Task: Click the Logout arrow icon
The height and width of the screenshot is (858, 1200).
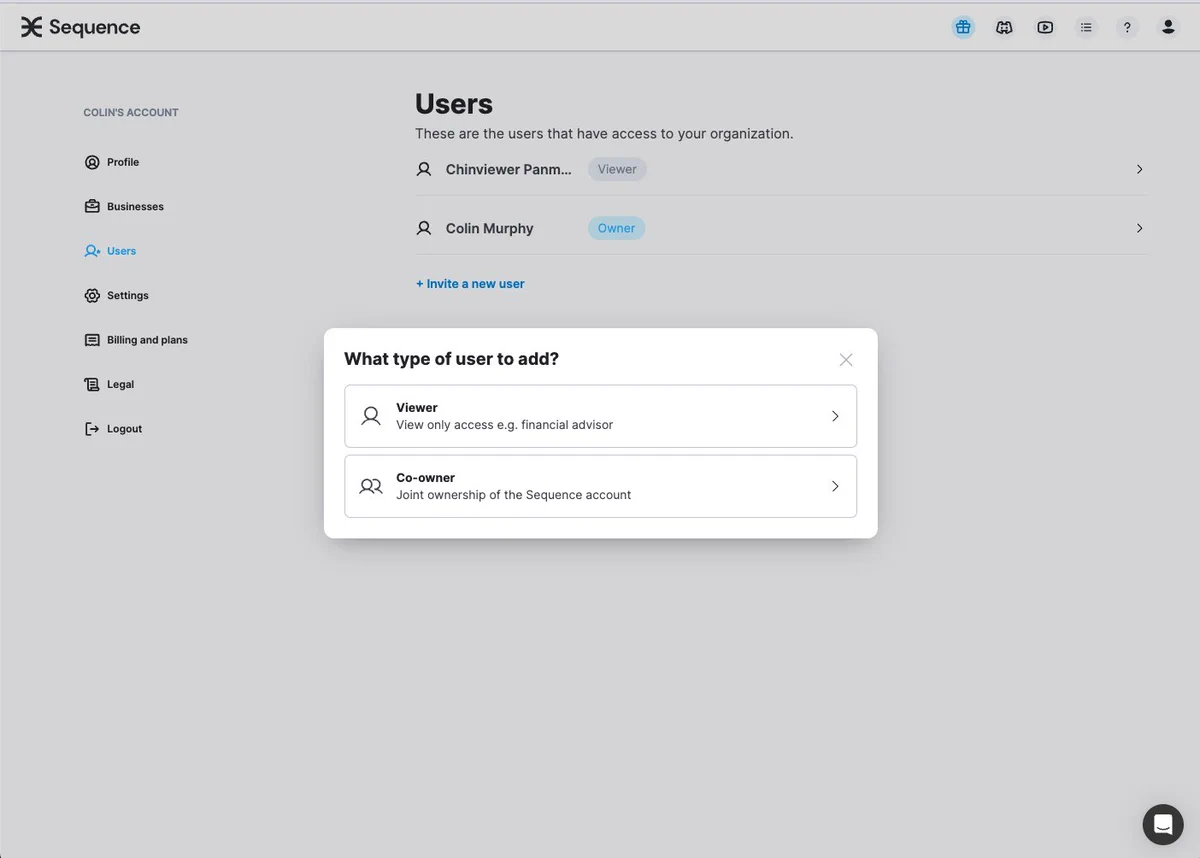Action: tap(92, 429)
